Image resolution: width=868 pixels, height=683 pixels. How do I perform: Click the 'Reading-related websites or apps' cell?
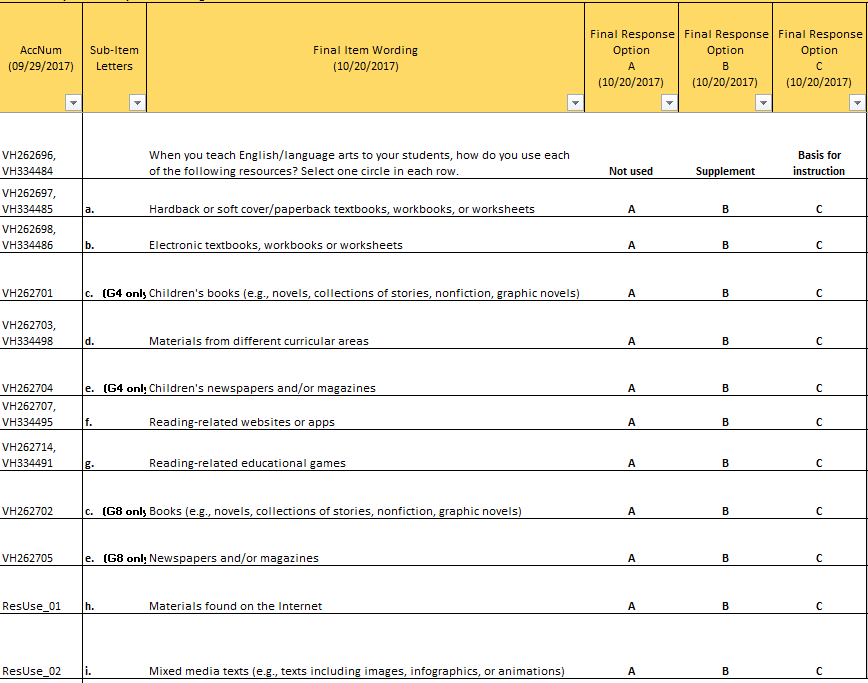tap(241, 422)
